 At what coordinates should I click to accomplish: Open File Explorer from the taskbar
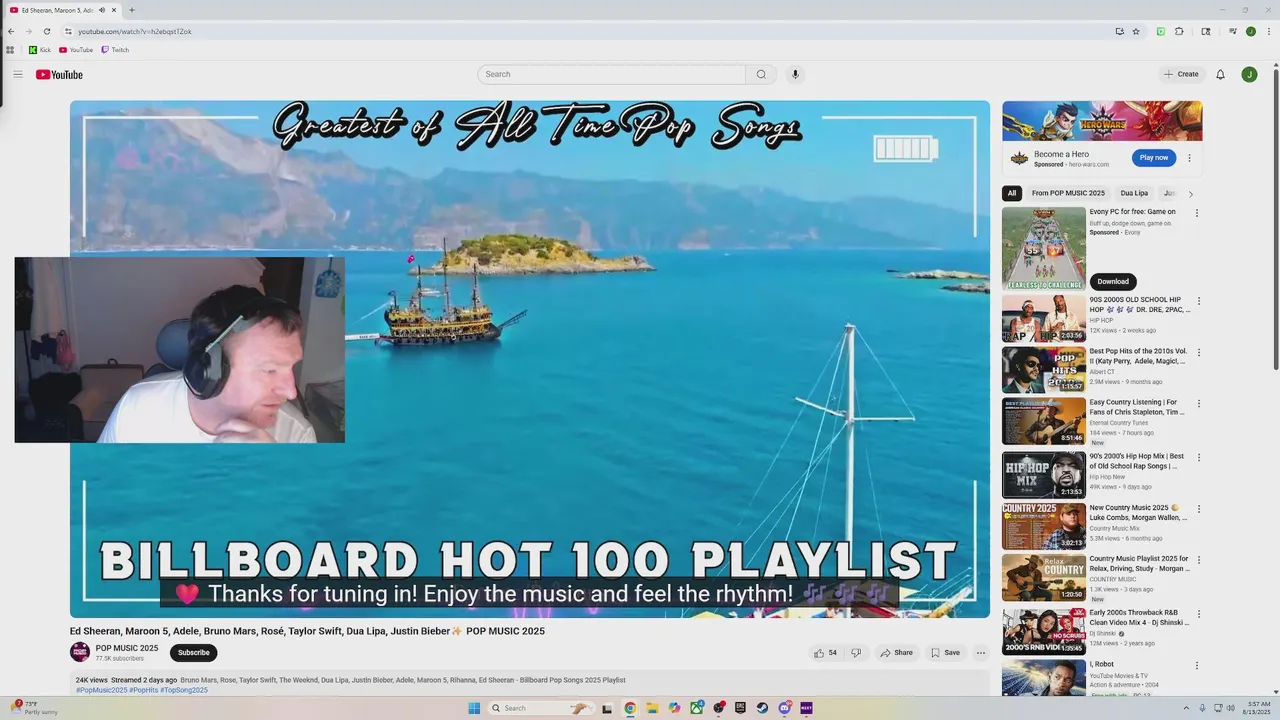pos(652,708)
